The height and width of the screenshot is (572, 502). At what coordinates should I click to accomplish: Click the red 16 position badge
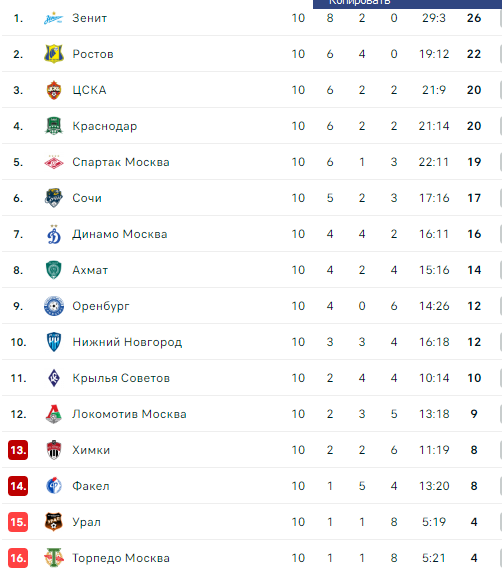(18, 558)
